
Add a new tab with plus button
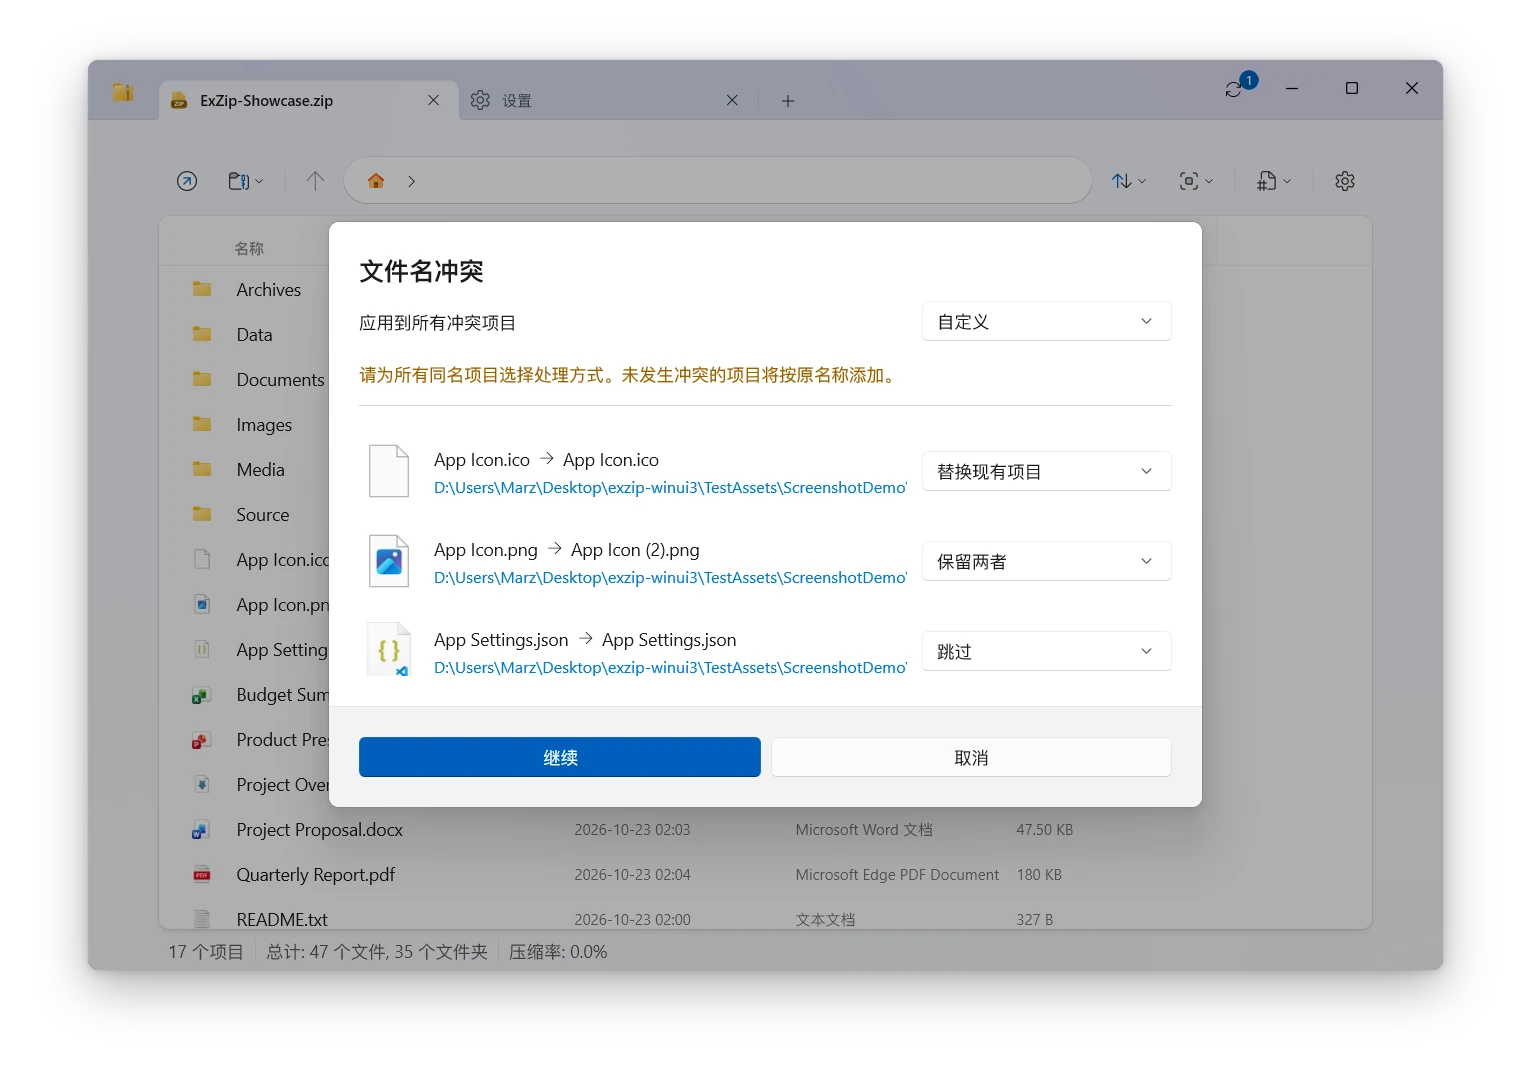(788, 100)
